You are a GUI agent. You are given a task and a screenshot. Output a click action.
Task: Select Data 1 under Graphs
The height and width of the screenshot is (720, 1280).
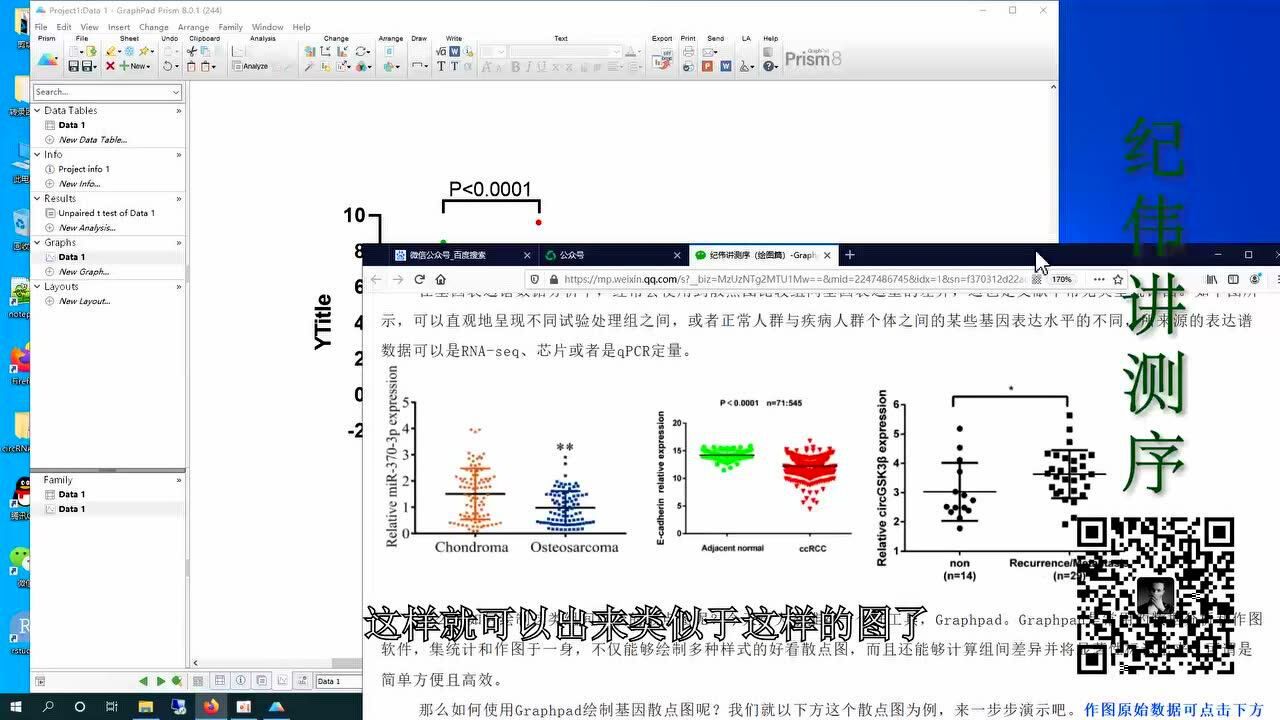pyautogui.click(x=71, y=257)
